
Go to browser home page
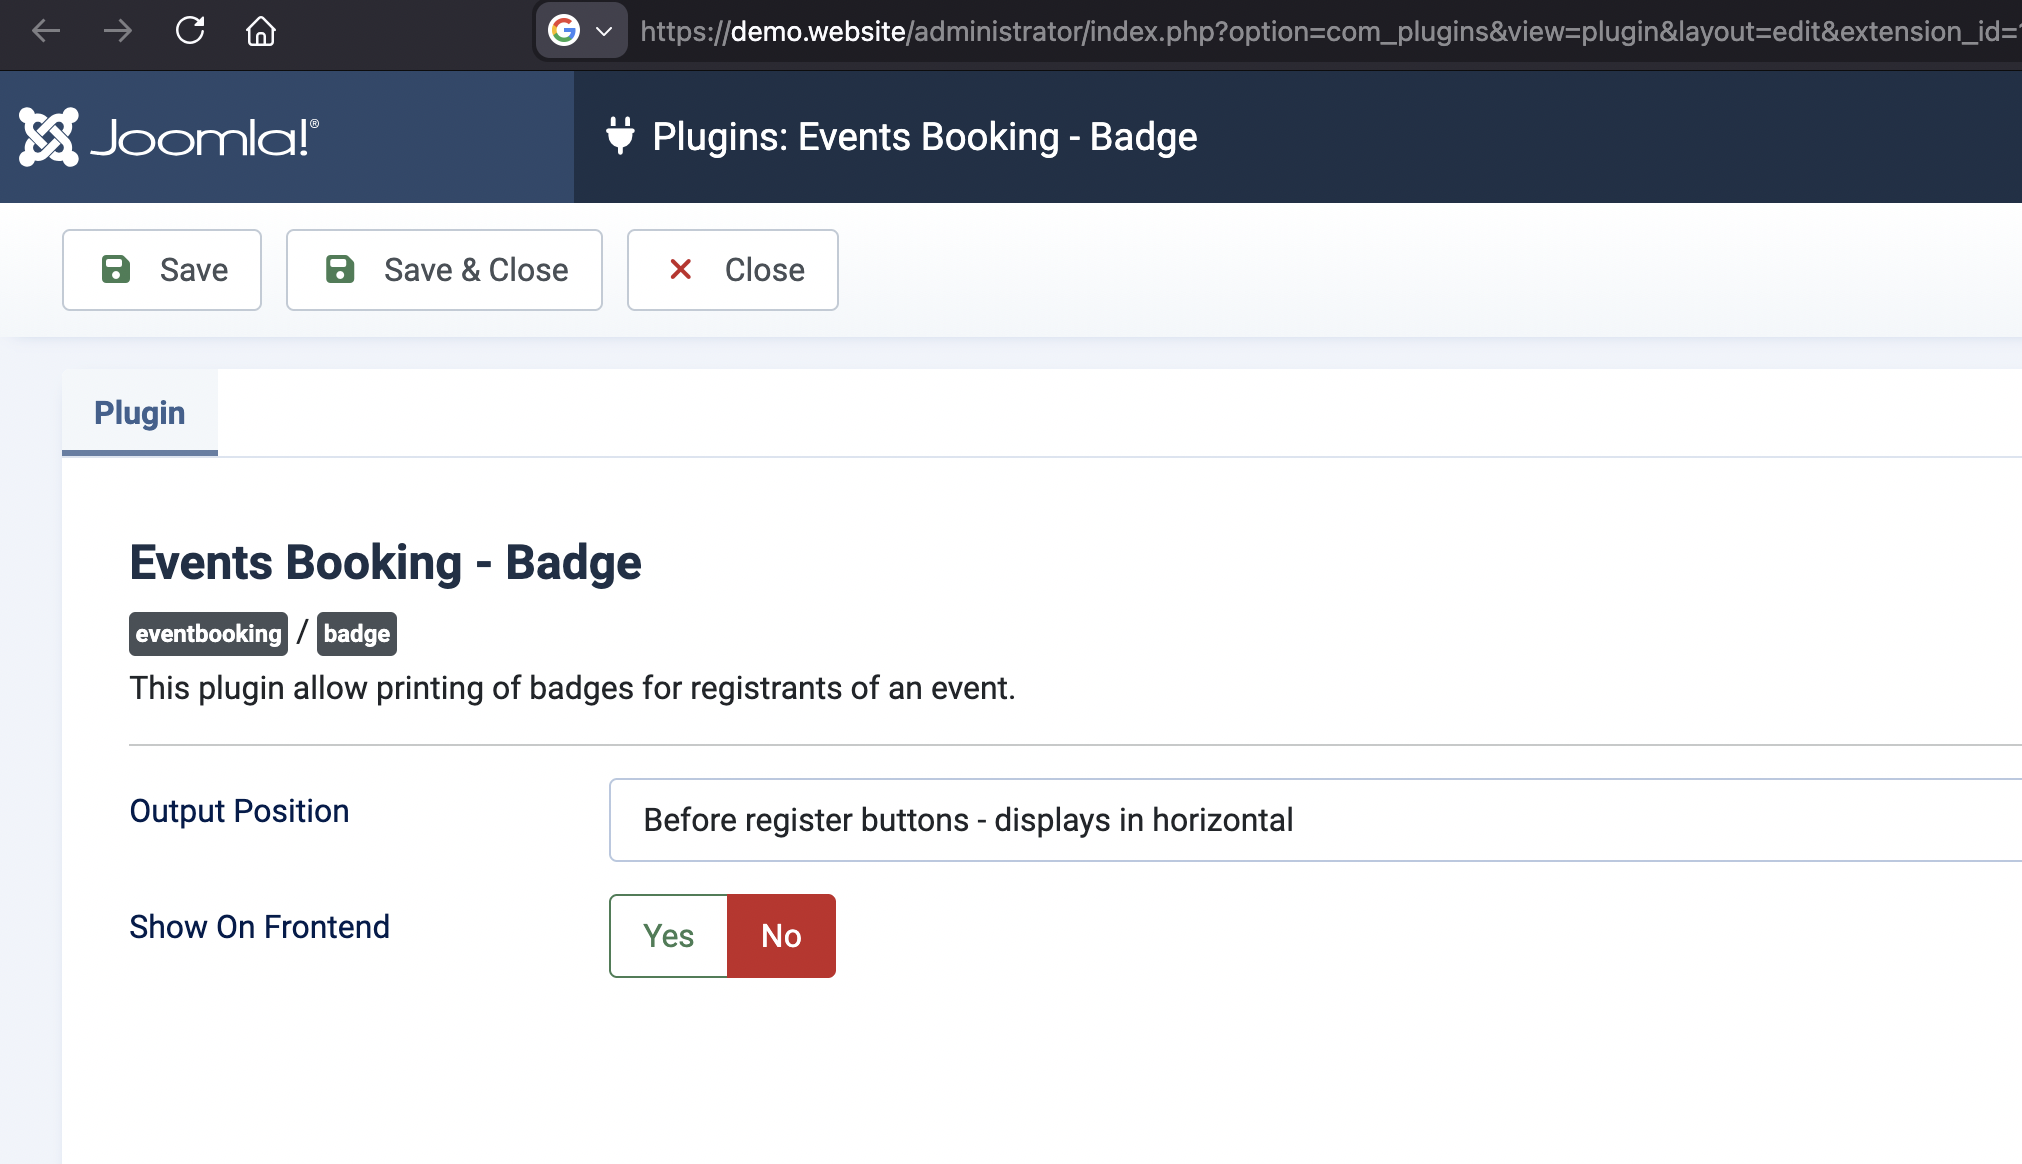[x=261, y=31]
